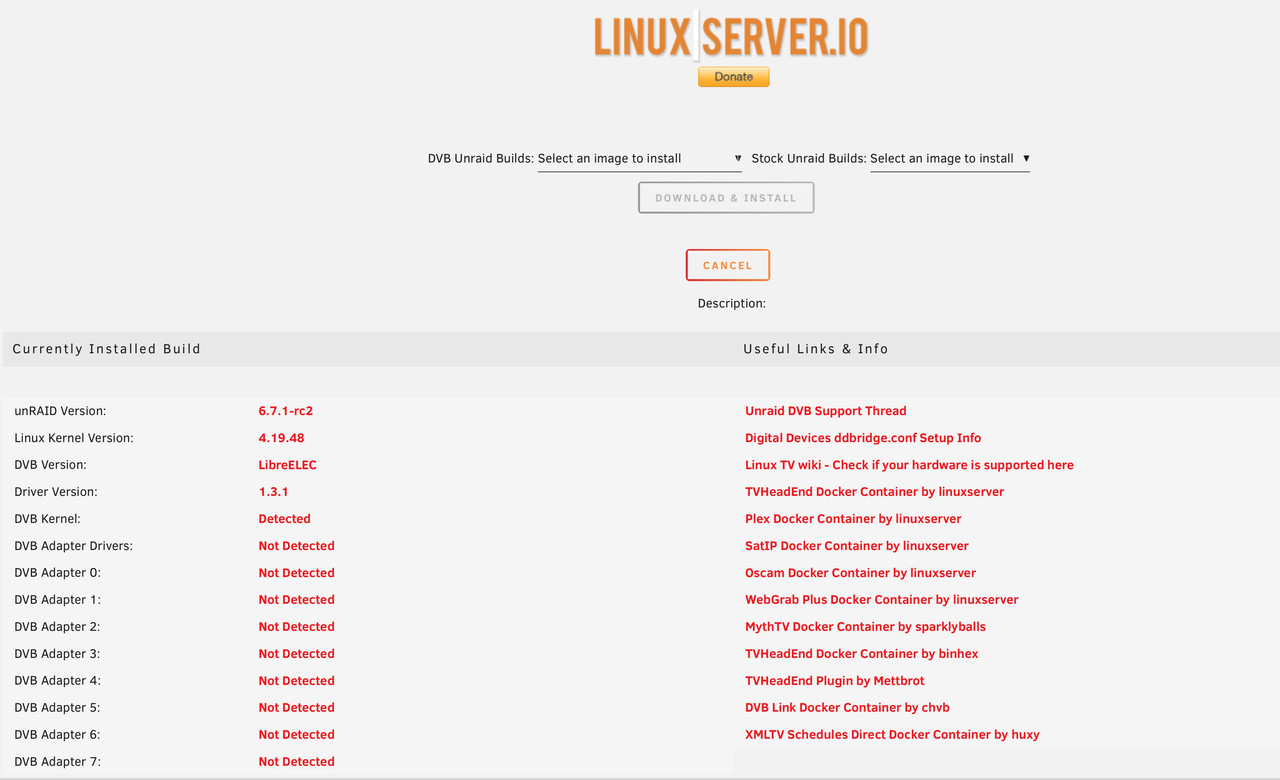
Task: Open Plex Docker Container by linuxserver link
Action: coord(853,519)
